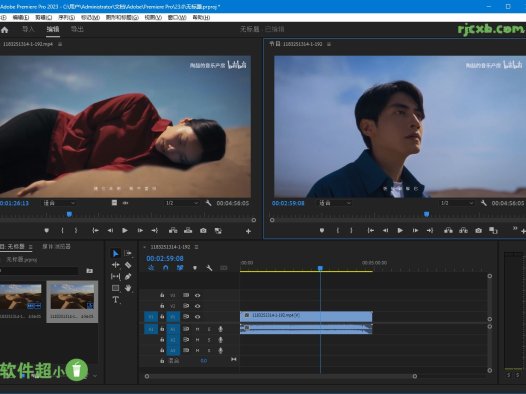Viewport: 526px width, 394px height.
Task: Select the Selection arrow tool
Action: (115, 253)
